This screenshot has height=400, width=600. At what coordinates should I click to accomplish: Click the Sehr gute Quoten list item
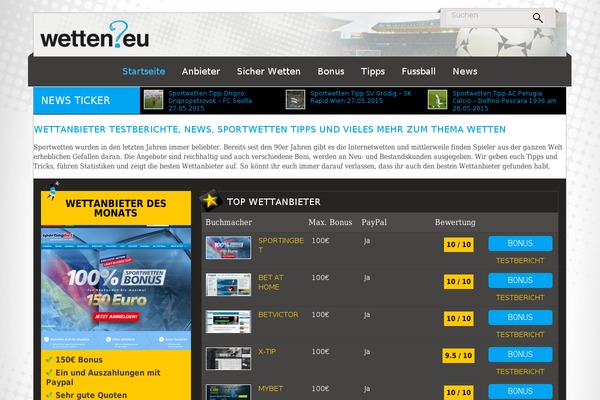pos(86,395)
